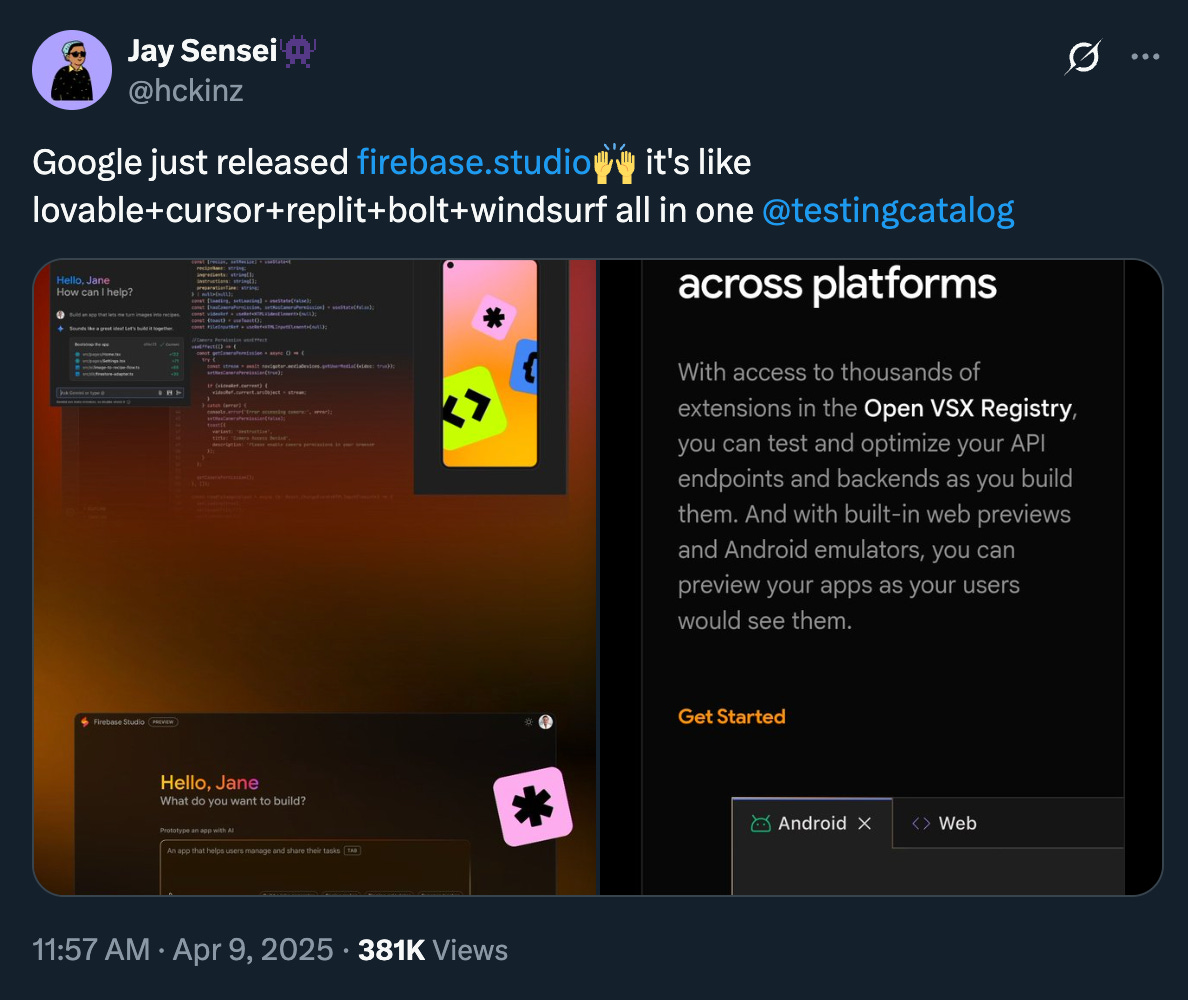Click the Get Started link
Image resolution: width=1188 pixels, height=1000 pixels.
[731, 717]
